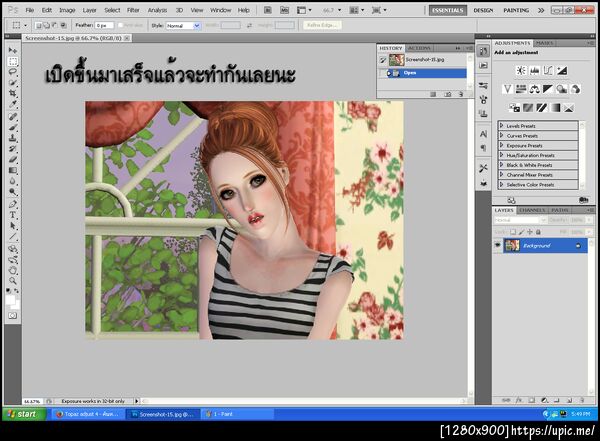Select the Hand tool
The width and height of the screenshot is (600, 441).
point(13,270)
